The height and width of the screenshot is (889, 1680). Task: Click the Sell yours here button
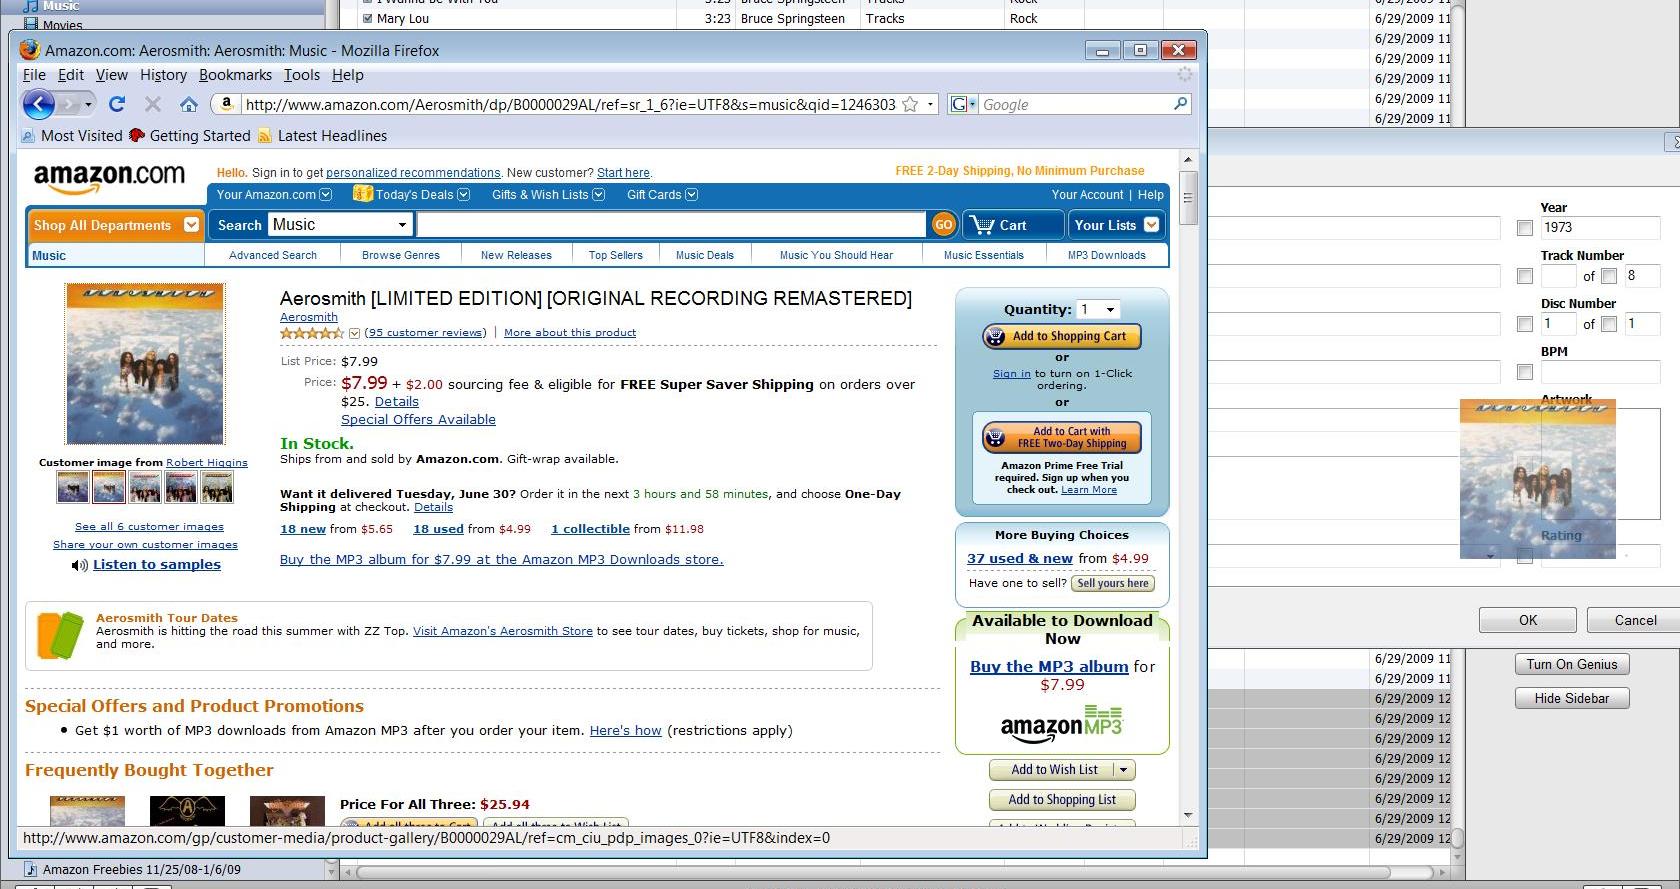(x=1113, y=583)
